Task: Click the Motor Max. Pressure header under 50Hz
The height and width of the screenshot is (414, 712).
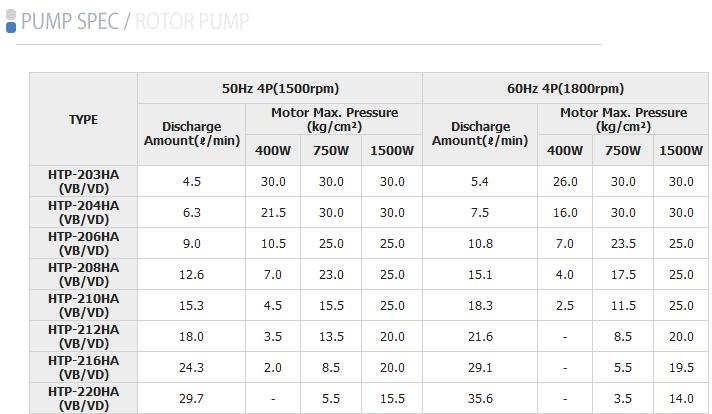Action: coord(334,120)
